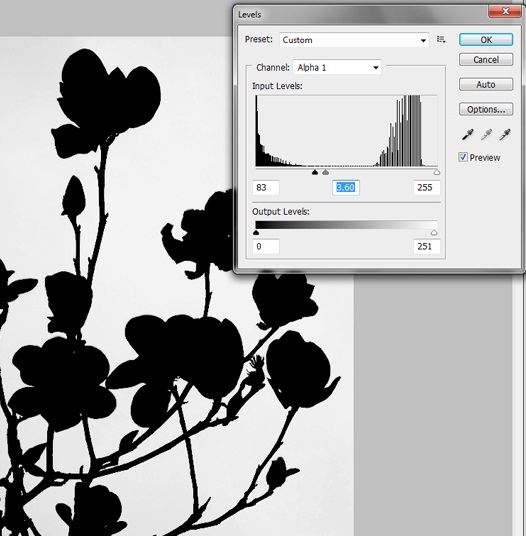
Task: Open the Preset dropdown showing Custom
Action: point(354,40)
